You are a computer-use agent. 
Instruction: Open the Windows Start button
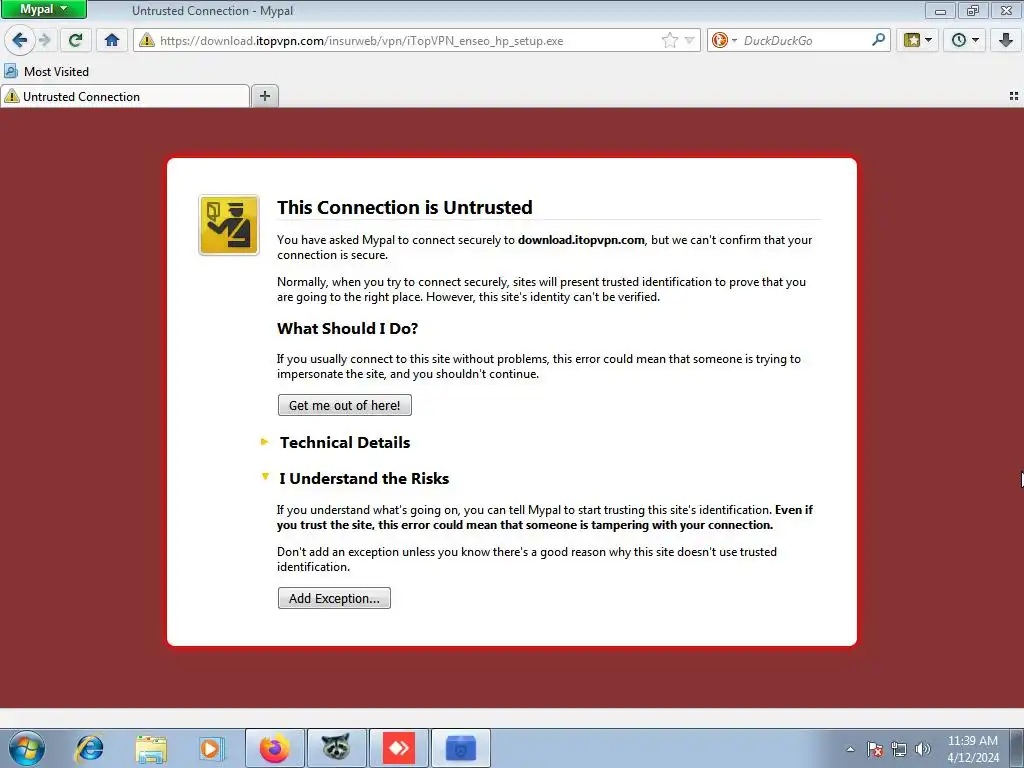pos(27,748)
